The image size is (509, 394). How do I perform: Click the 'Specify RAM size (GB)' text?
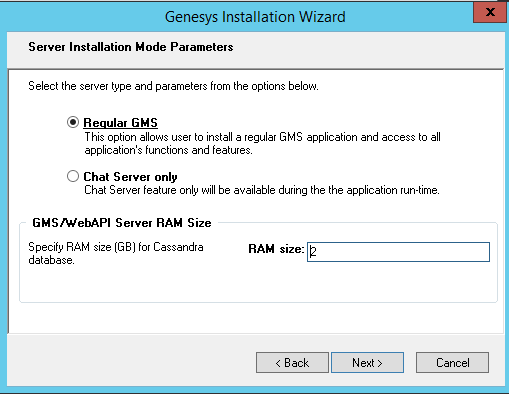click(x=116, y=254)
